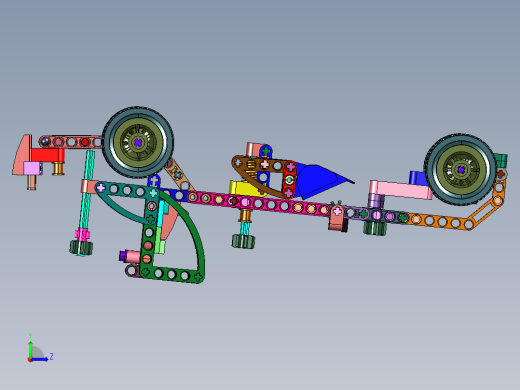Select the small blue block near the right wheel
This screenshot has height=390, width=520.
click(x=417, y=178)
